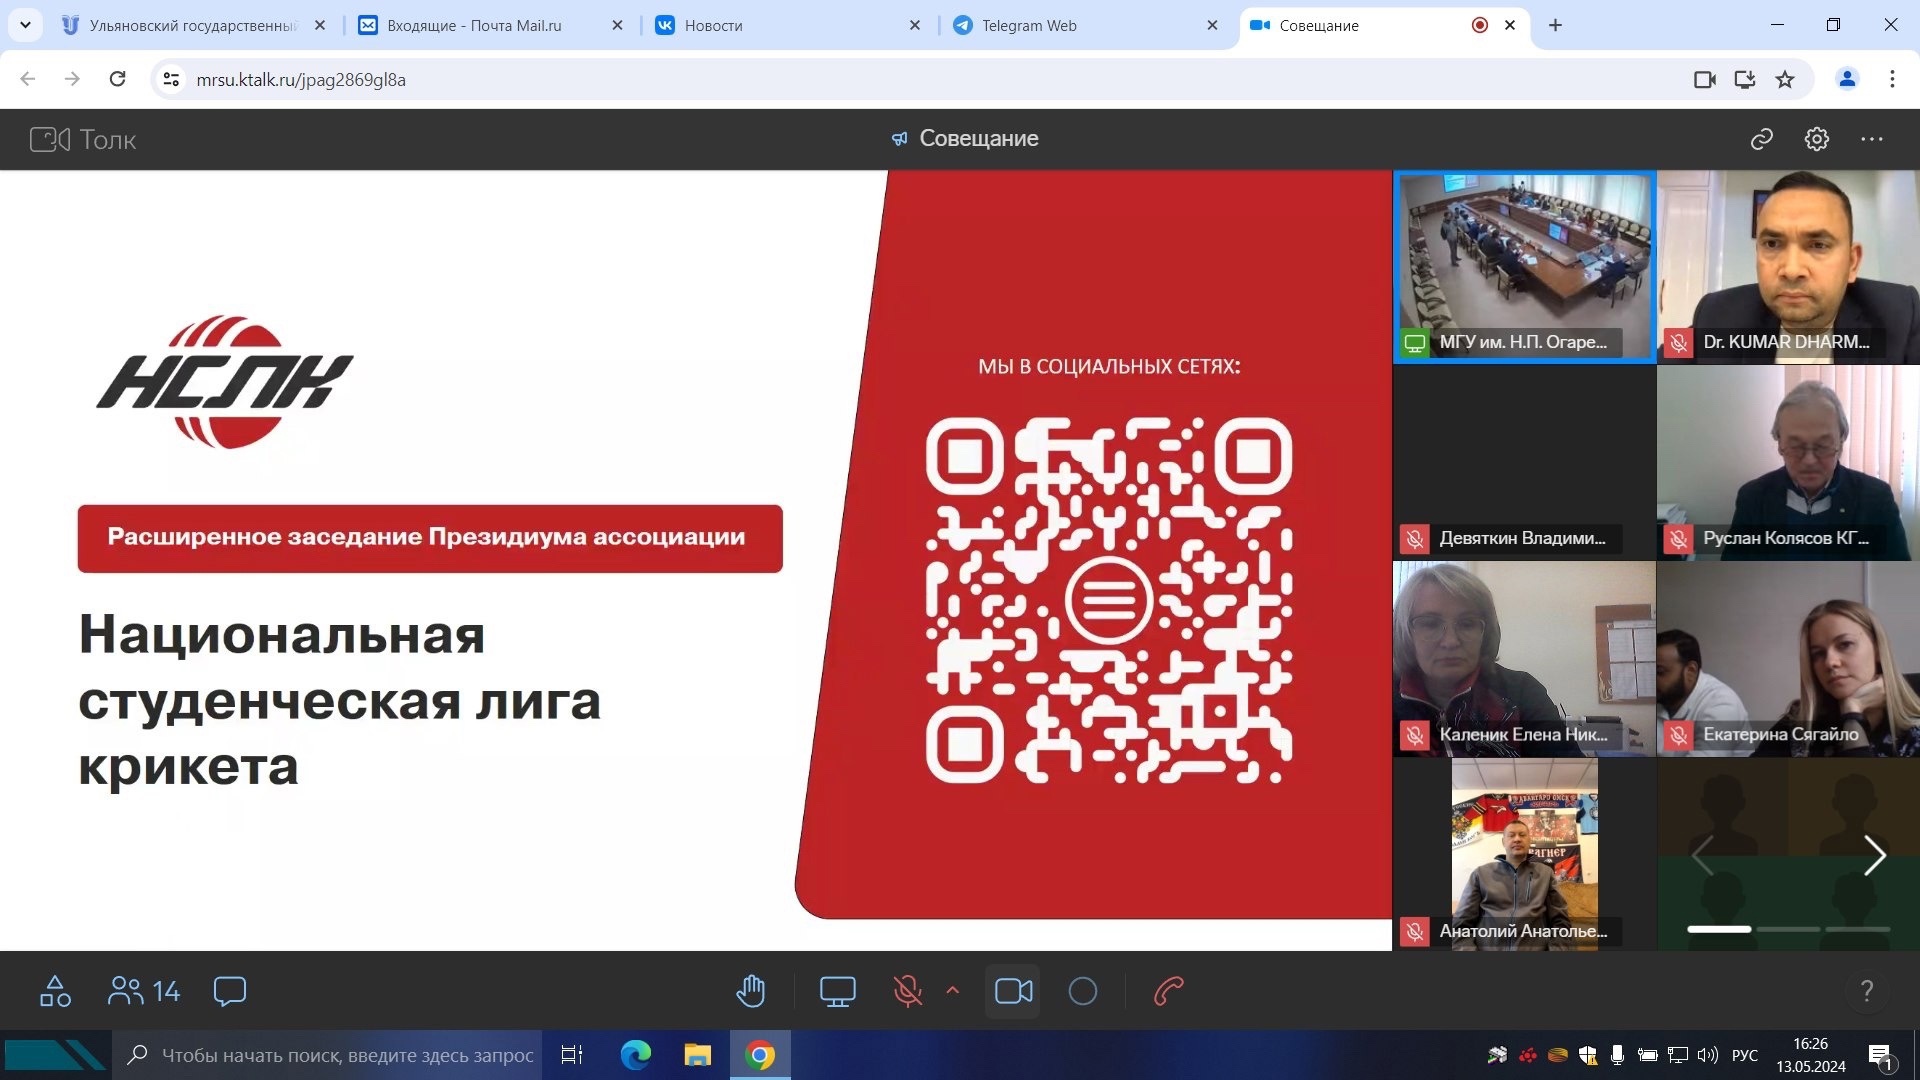
Task: Switch to Ульяновский государственный tab
Action: click(x=192, y=26)
